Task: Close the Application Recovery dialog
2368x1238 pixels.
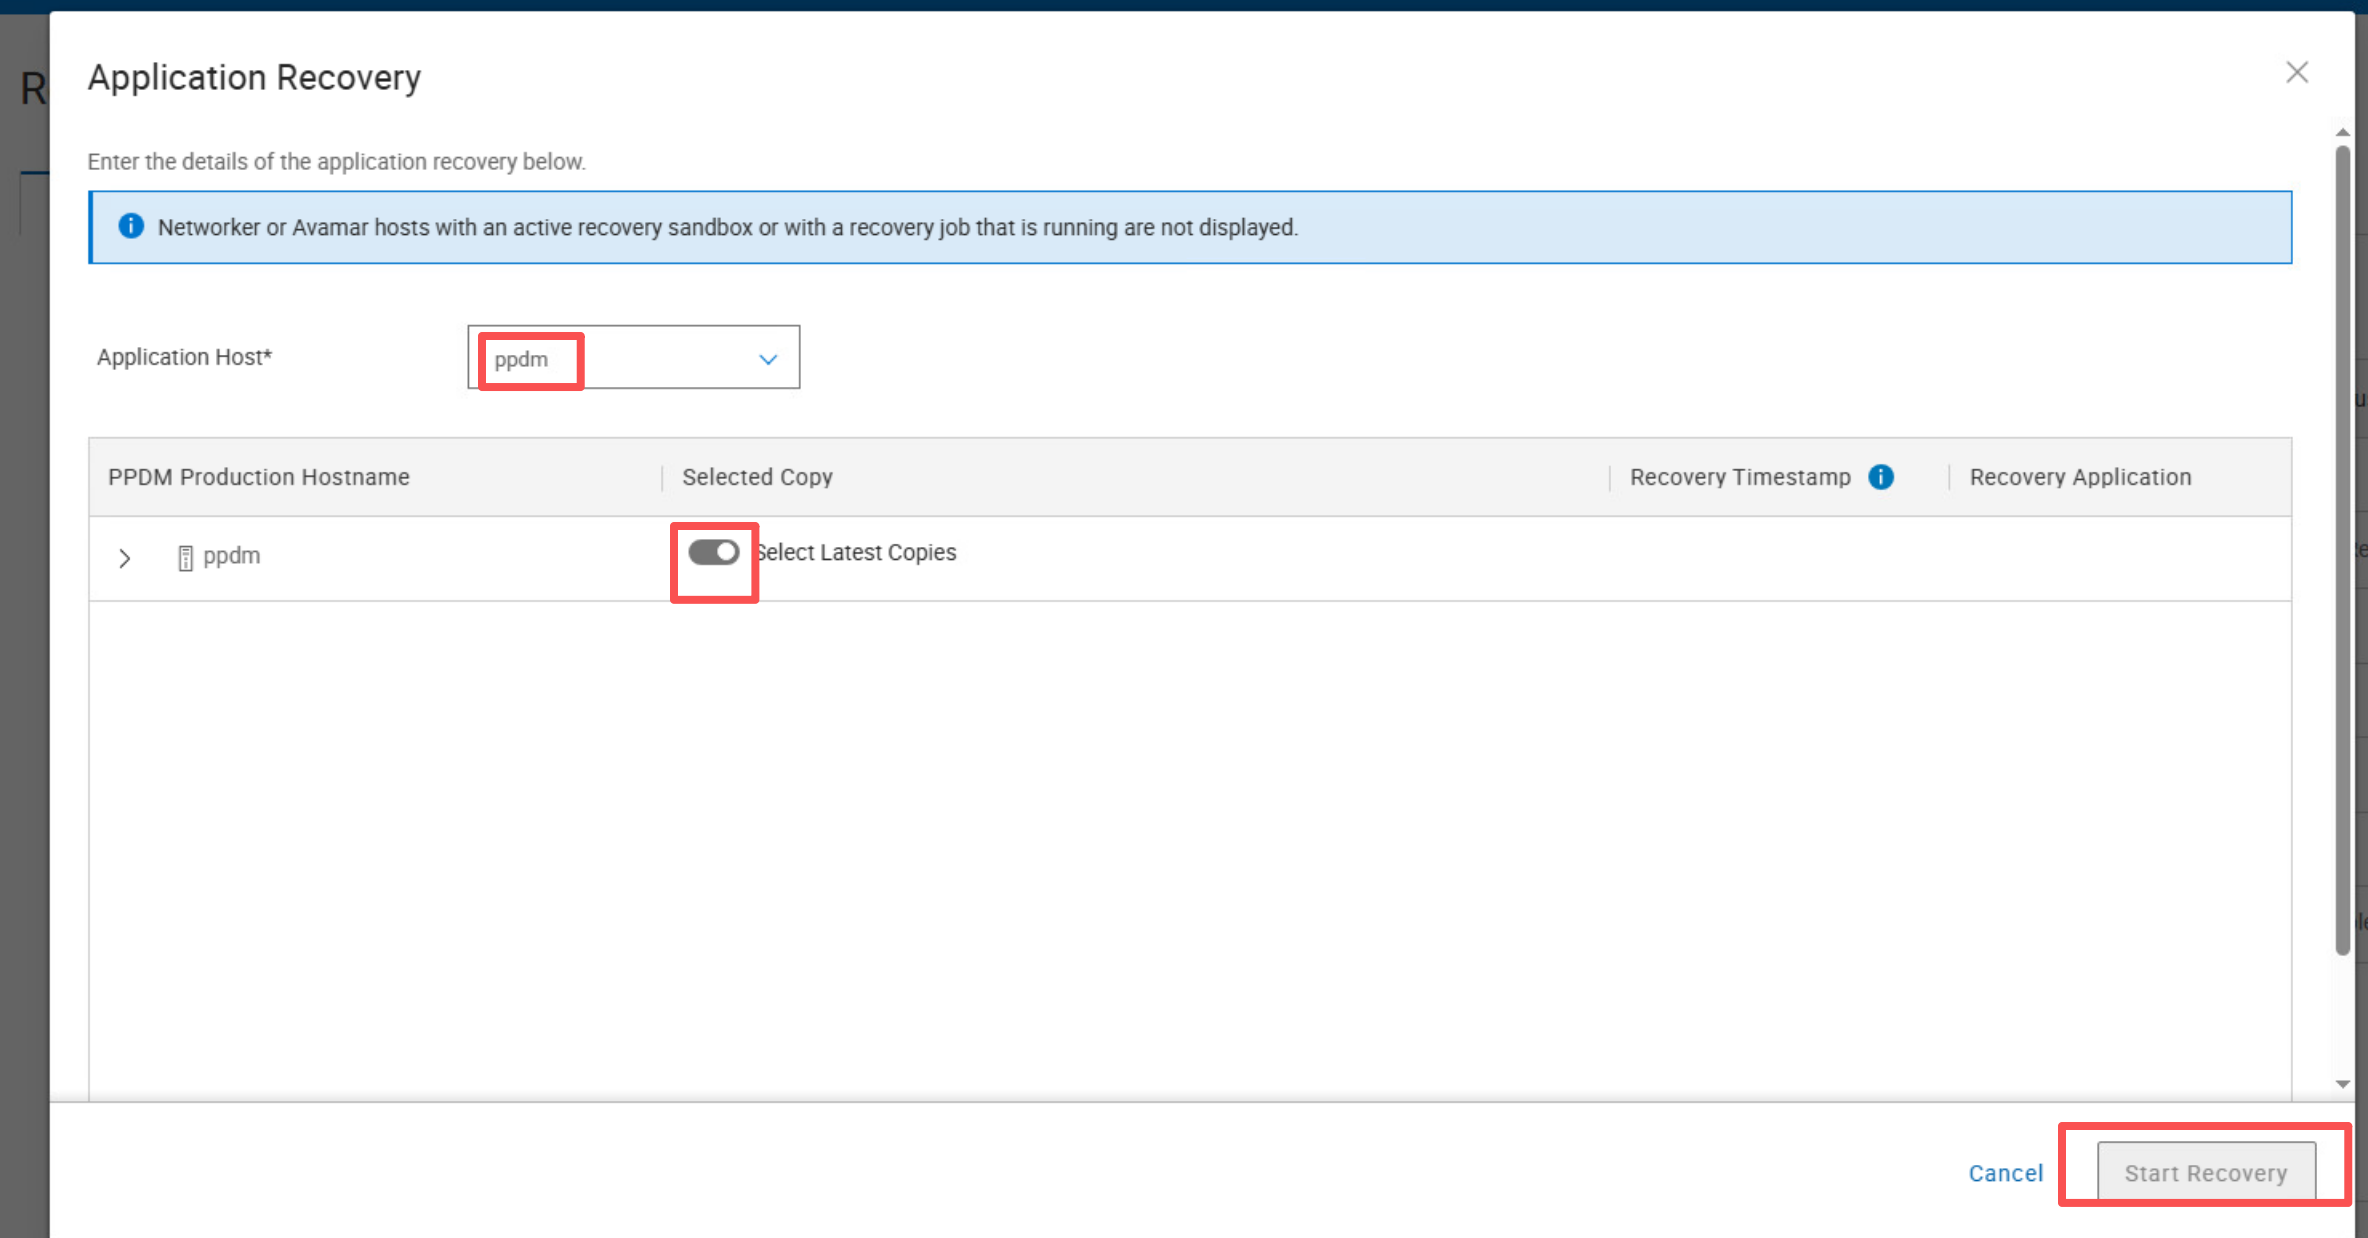Action: click(x=2296, y=72)
